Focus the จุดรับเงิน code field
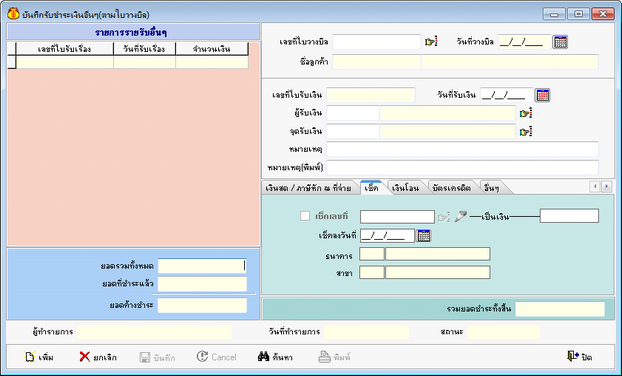This screenshot has width=622, height=376. click(353, 131)
